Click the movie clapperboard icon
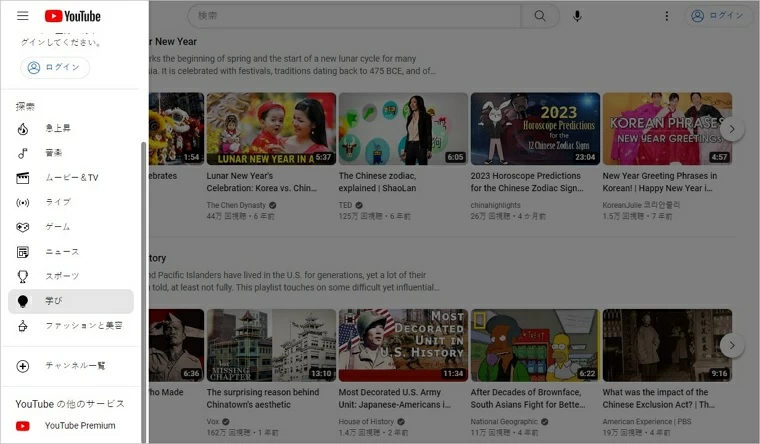This screenshot has height=444, width=760. [23, 178]
